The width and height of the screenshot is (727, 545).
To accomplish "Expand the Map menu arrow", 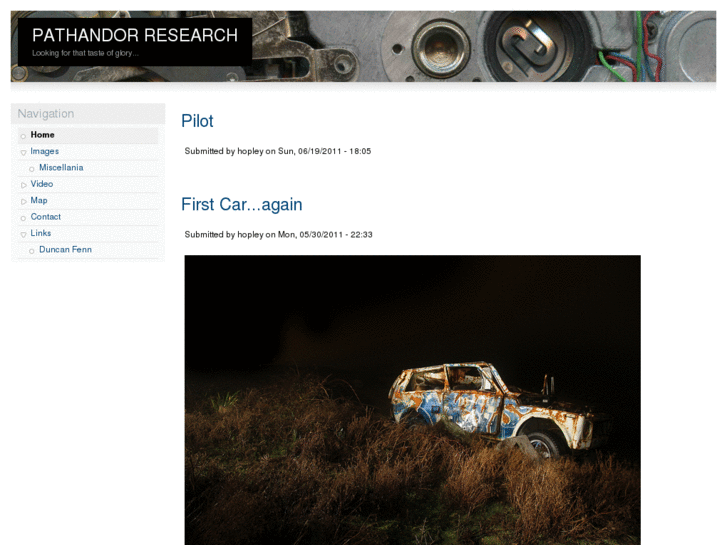I will pos(23,201).
